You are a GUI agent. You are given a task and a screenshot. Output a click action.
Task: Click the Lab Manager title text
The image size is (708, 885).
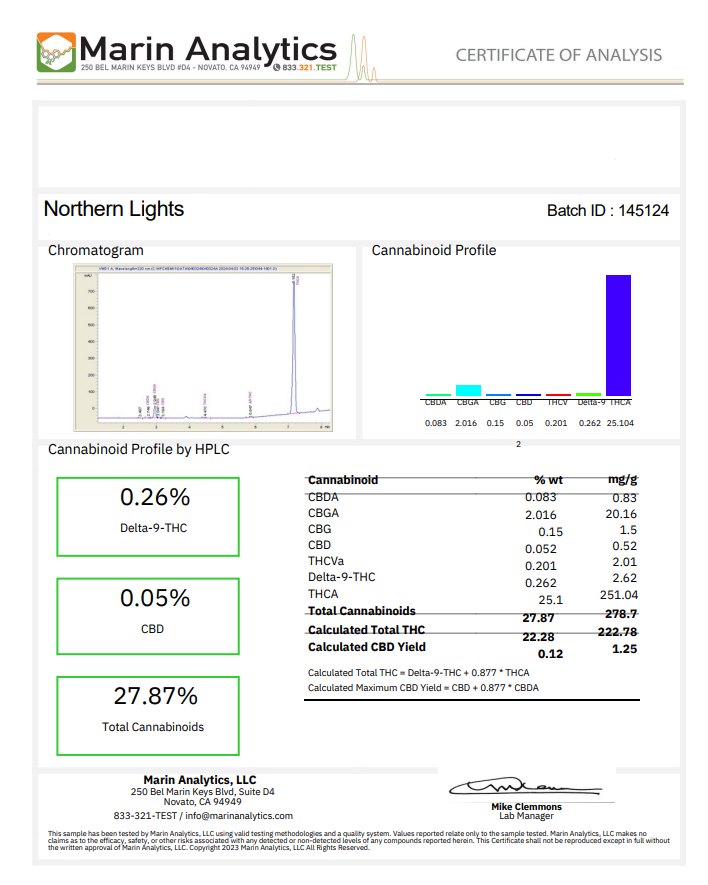(526, 816)
